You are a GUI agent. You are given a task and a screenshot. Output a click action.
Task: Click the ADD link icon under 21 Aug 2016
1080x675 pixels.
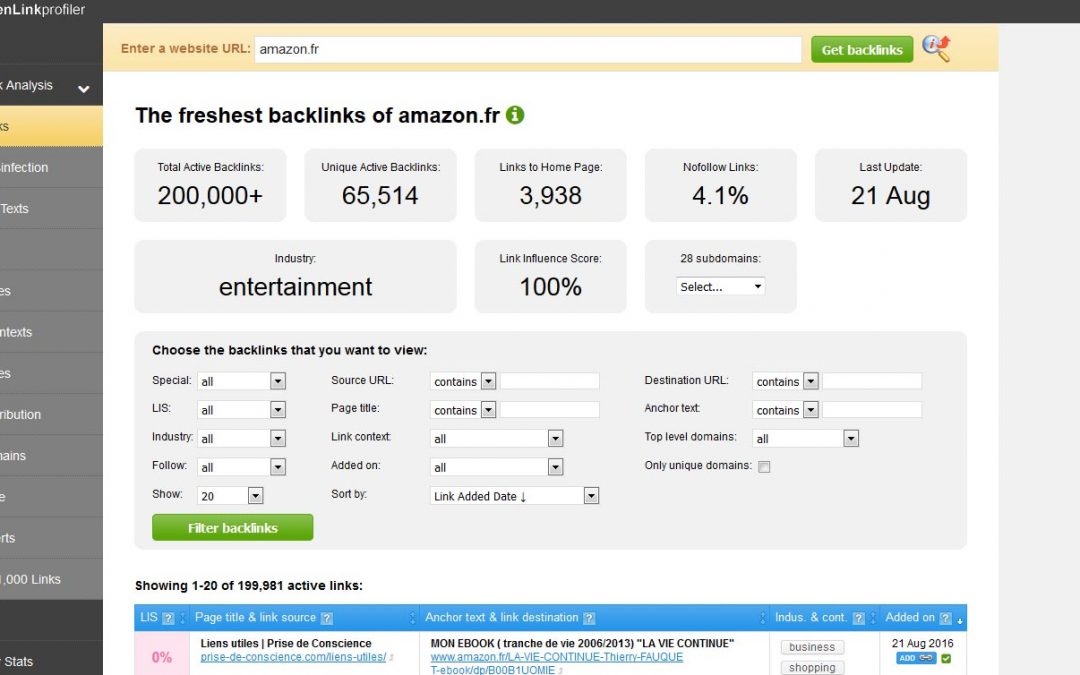point(917,658)
